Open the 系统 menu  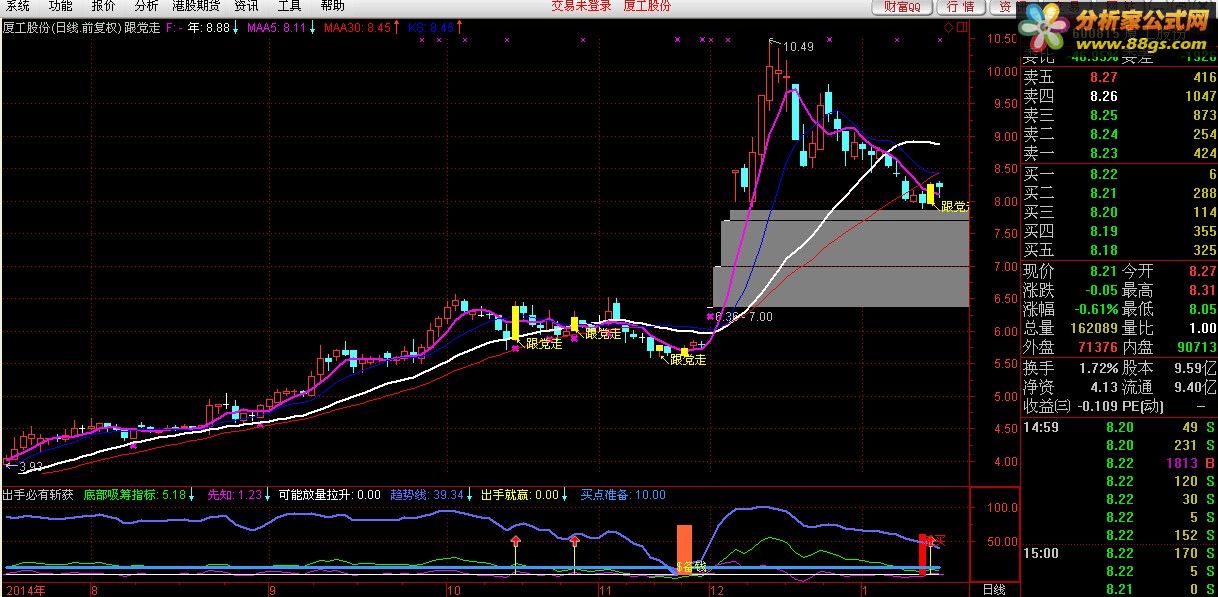coord(17,6)
